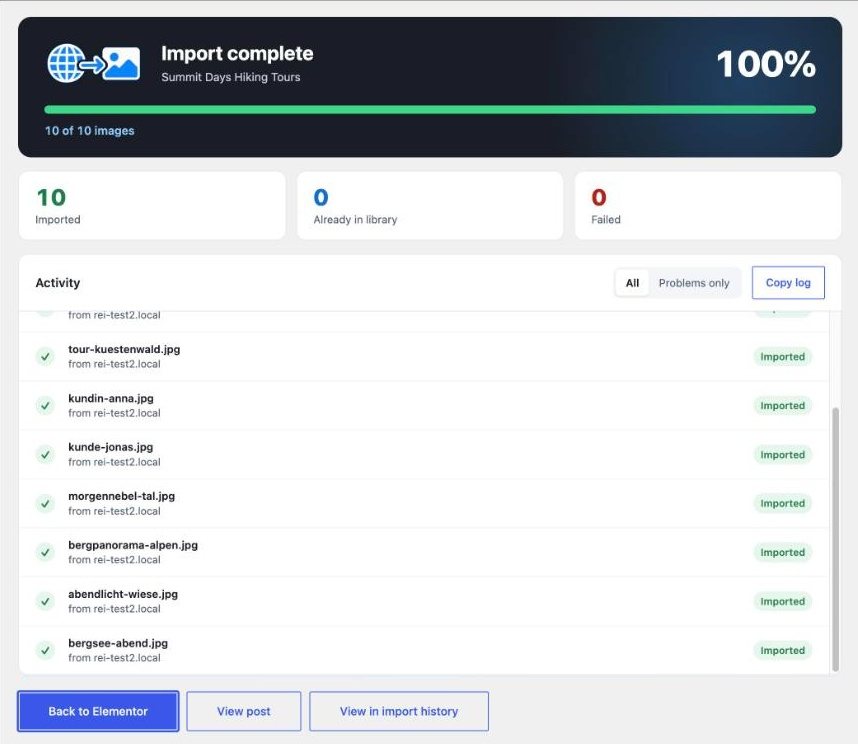Click source text under kundin-anna.jpg
The image size is (858, 744).
click(114, 413)
